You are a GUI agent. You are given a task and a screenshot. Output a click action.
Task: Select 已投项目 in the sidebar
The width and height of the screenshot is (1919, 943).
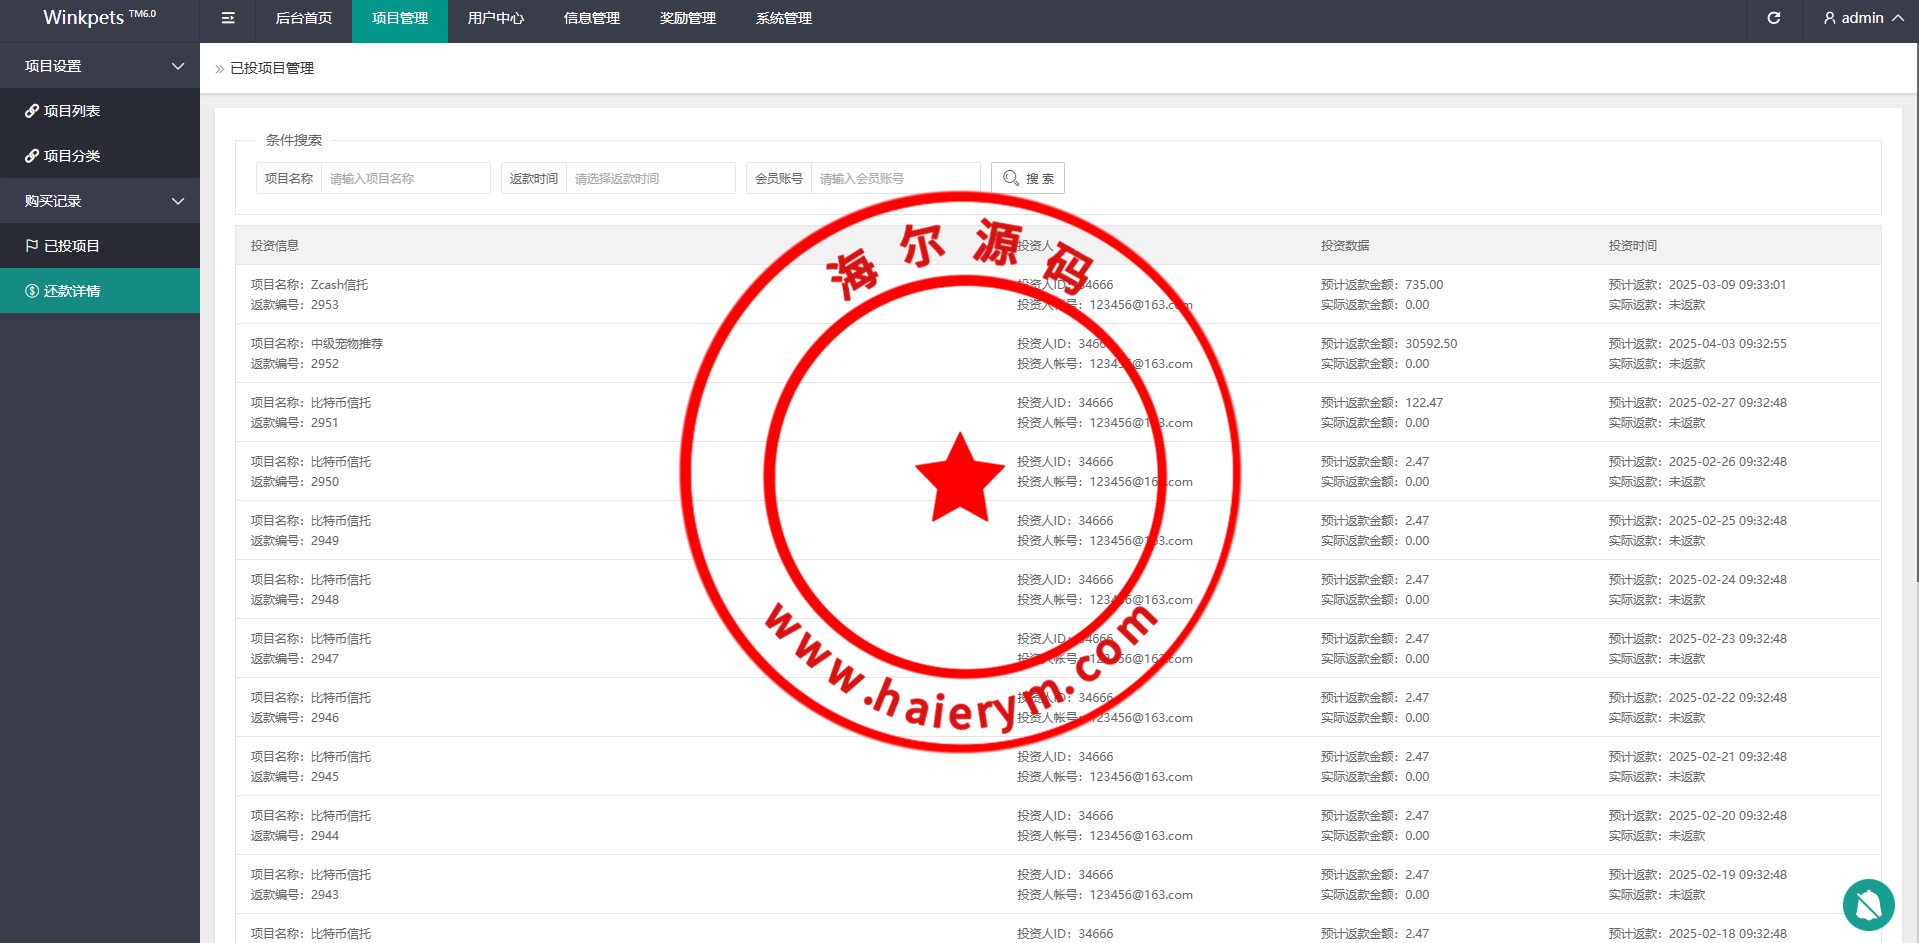pyautogui.click(x=72, y=246)
